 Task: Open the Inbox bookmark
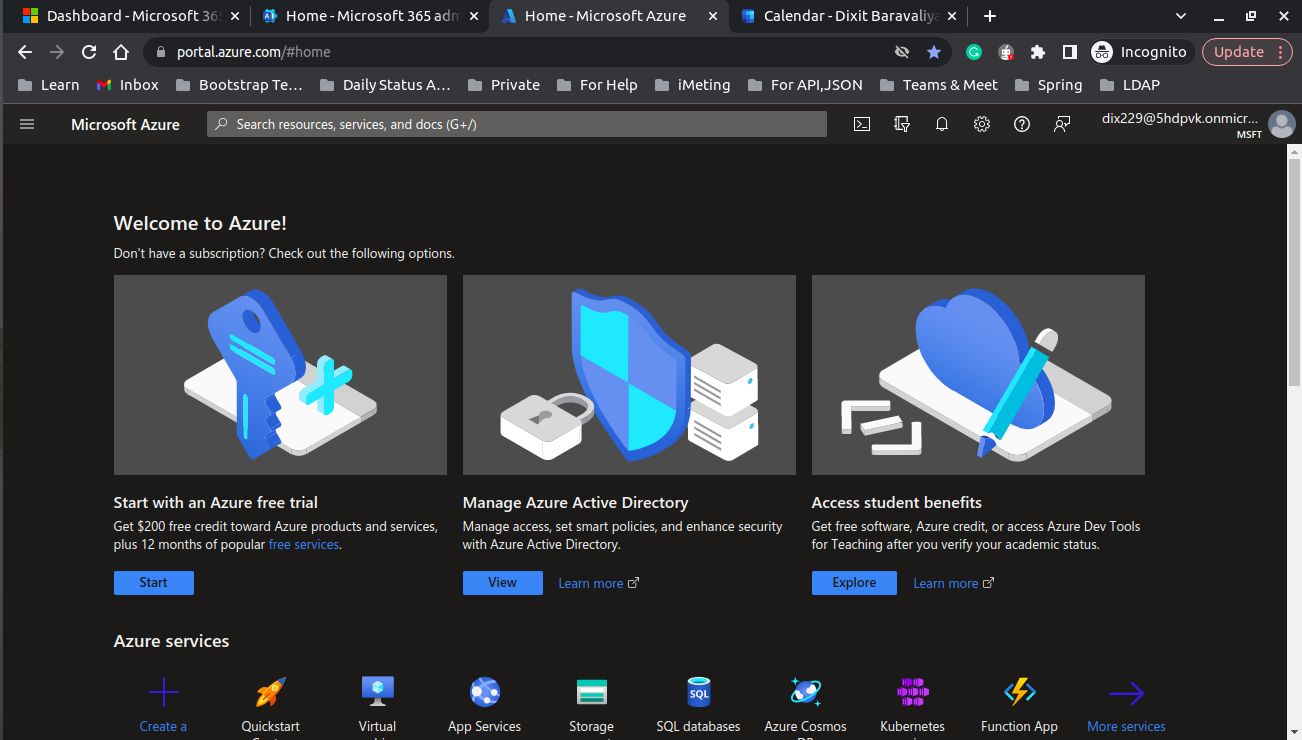pos(127,85)
